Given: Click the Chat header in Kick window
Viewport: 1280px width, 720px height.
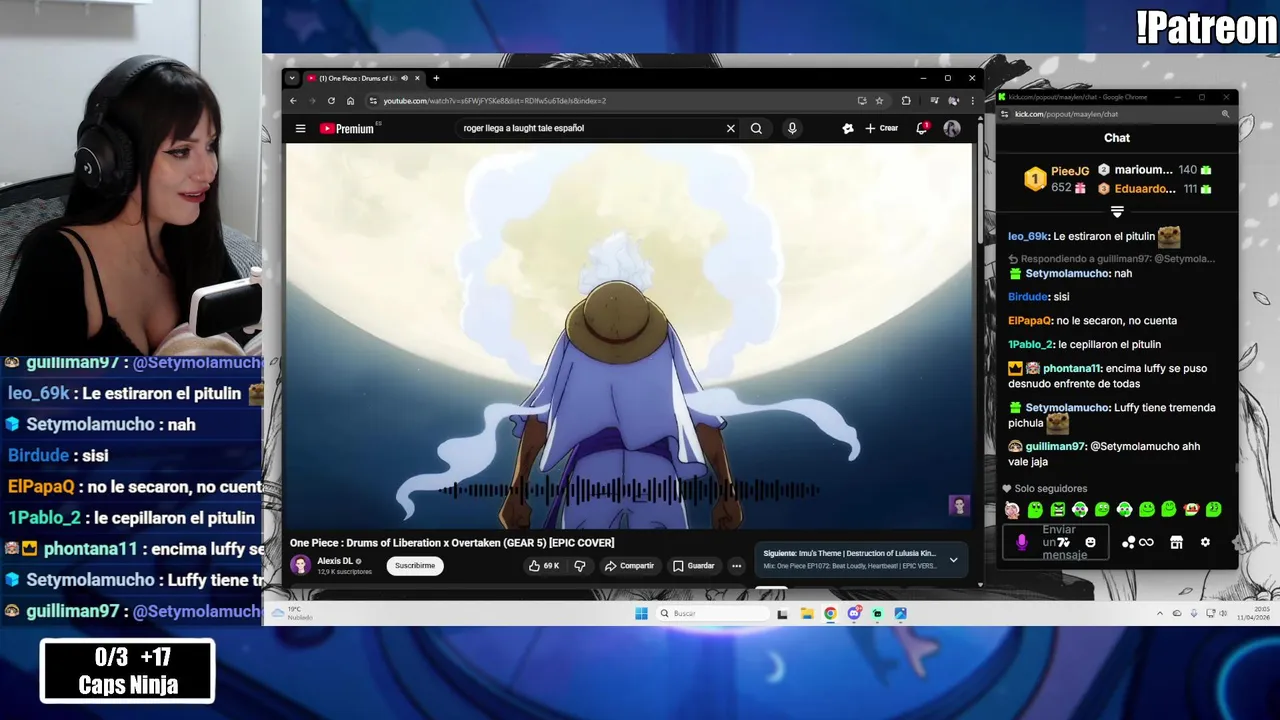Looking at the screenshot, I should [1117, 138].
